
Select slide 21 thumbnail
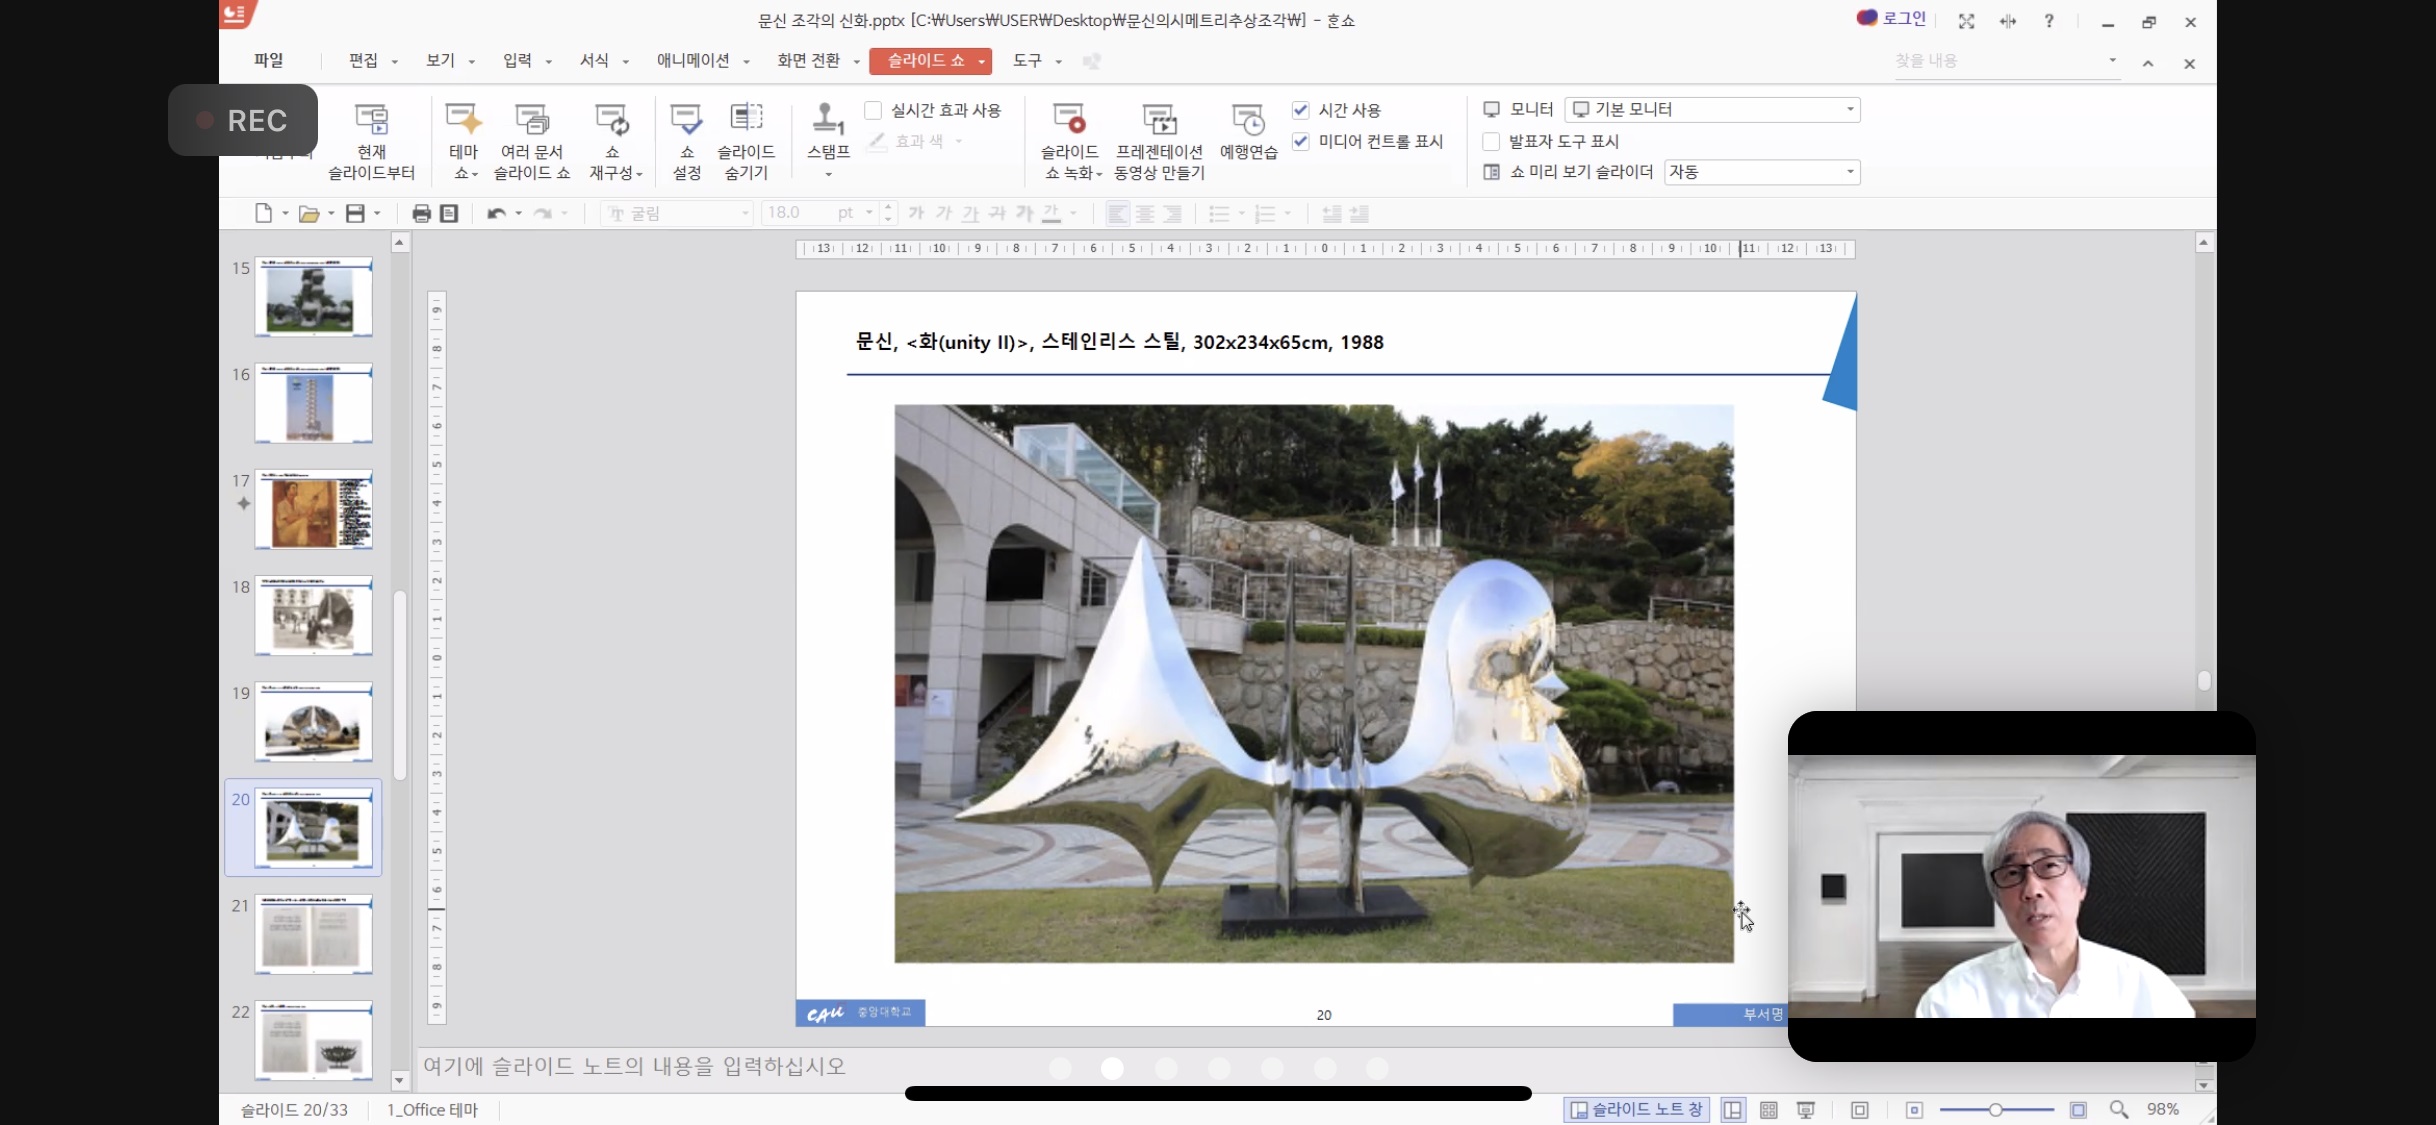tap(313, 935)
